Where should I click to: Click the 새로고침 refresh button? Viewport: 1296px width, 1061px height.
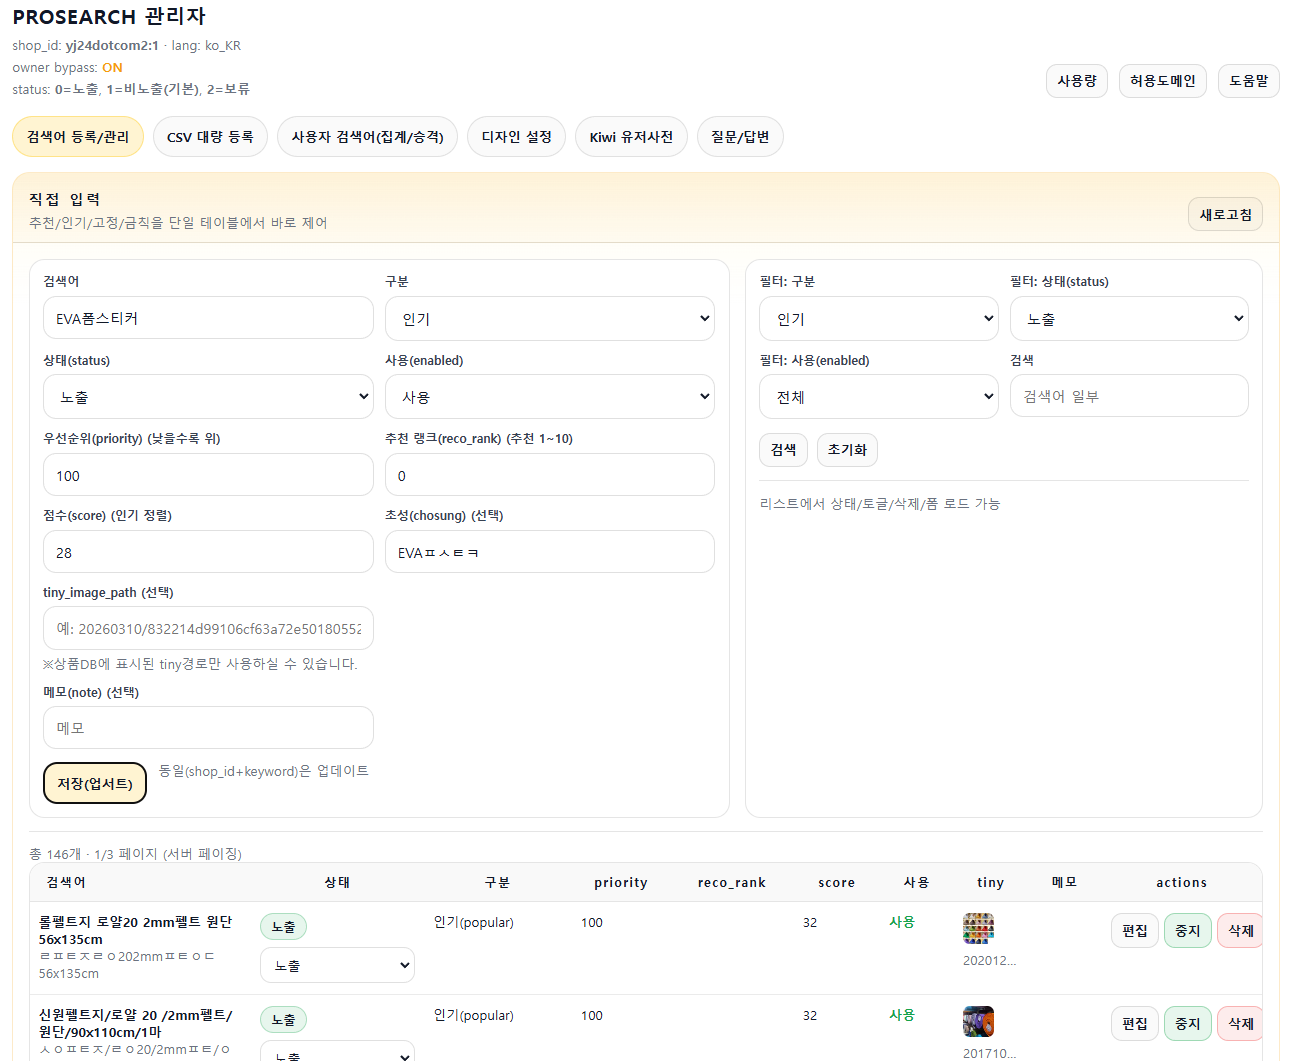(x=1225, y=214)
